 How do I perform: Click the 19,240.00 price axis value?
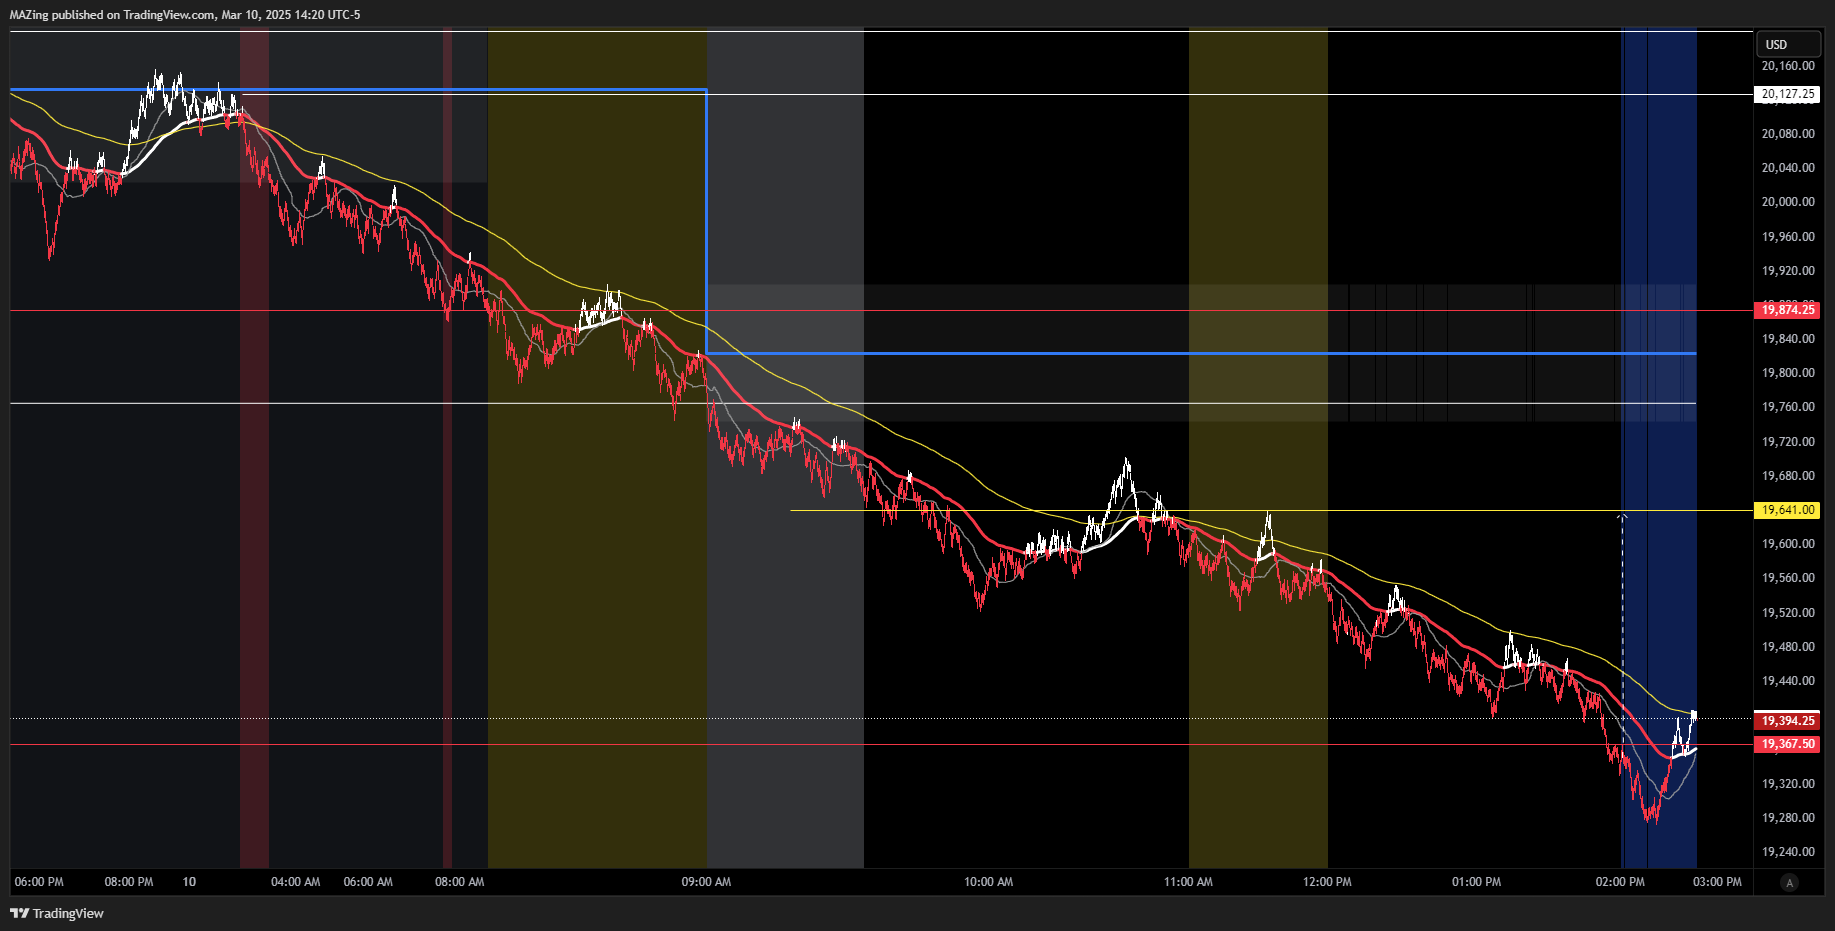pos(1788,852)
